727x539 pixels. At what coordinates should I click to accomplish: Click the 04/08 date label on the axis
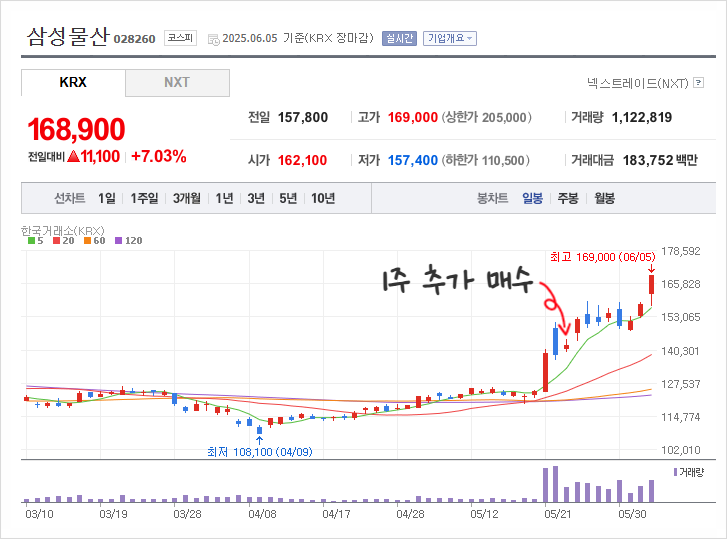pos(262,514)
